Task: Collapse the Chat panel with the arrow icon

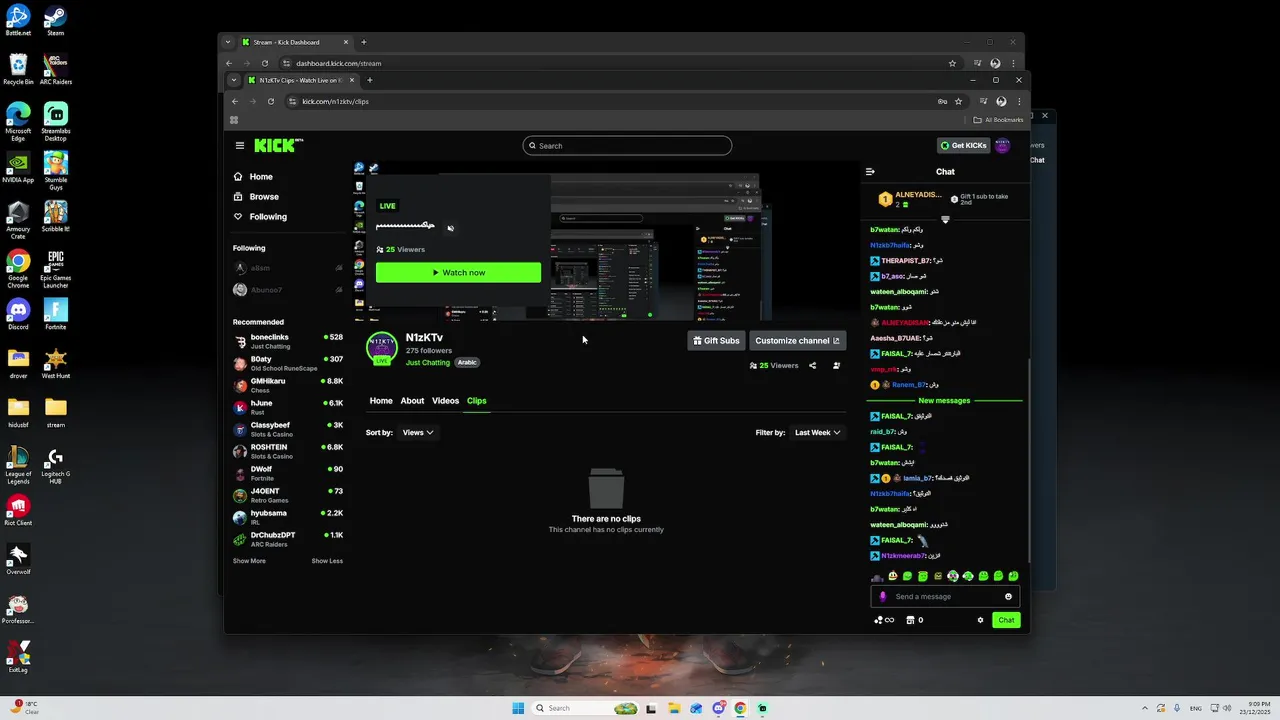Action: [x=870, y=172]
